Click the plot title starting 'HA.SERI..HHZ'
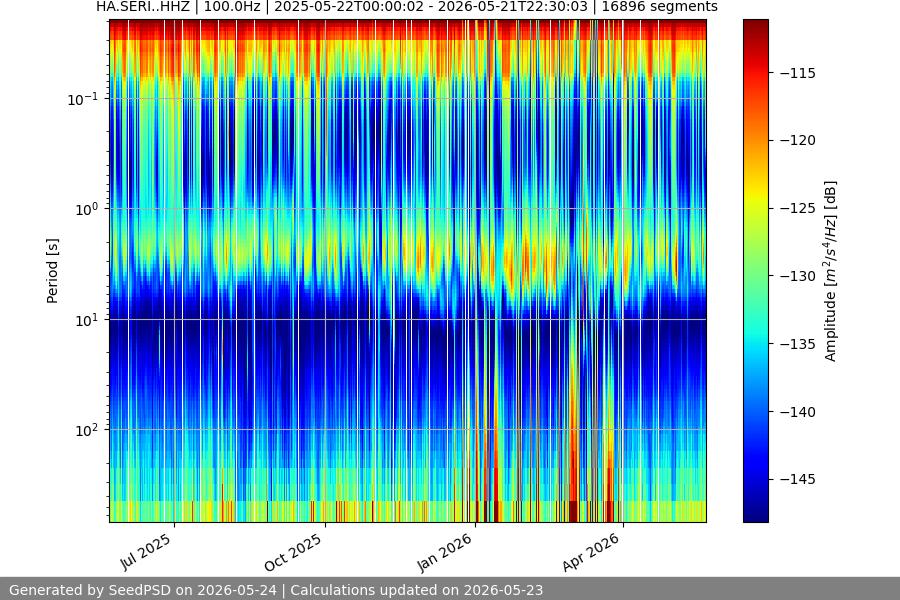The height and width of the screenshot is (600, 900). (406, 7)
